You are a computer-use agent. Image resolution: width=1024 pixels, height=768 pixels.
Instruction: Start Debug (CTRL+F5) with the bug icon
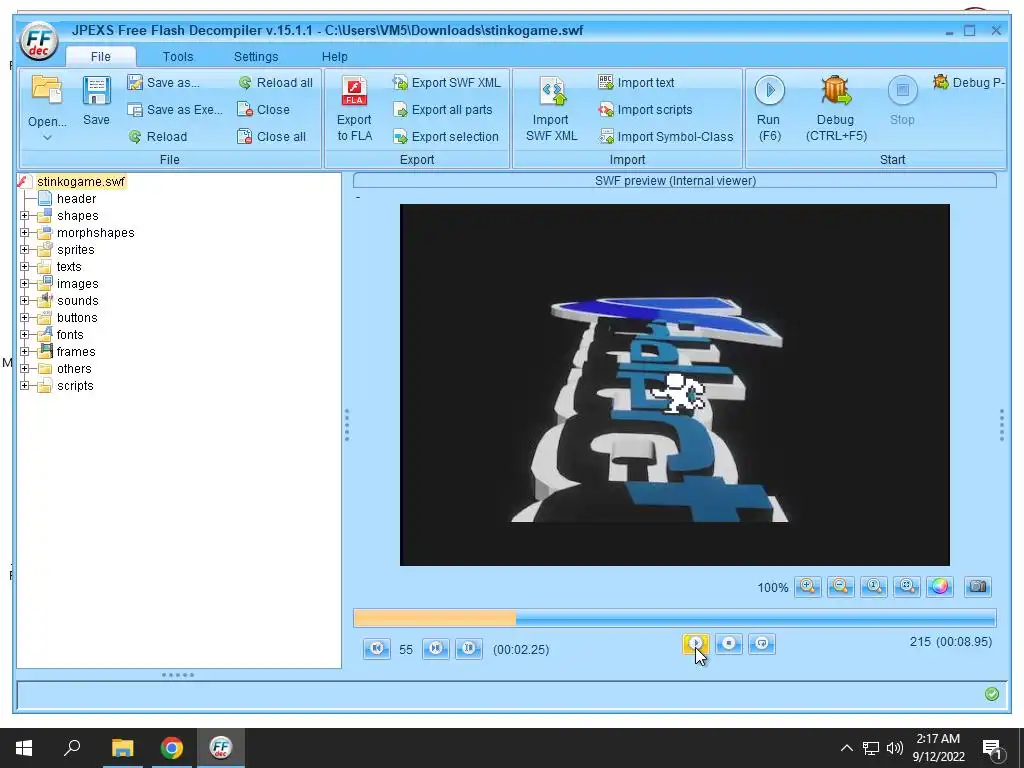click(x=836, y=90)
